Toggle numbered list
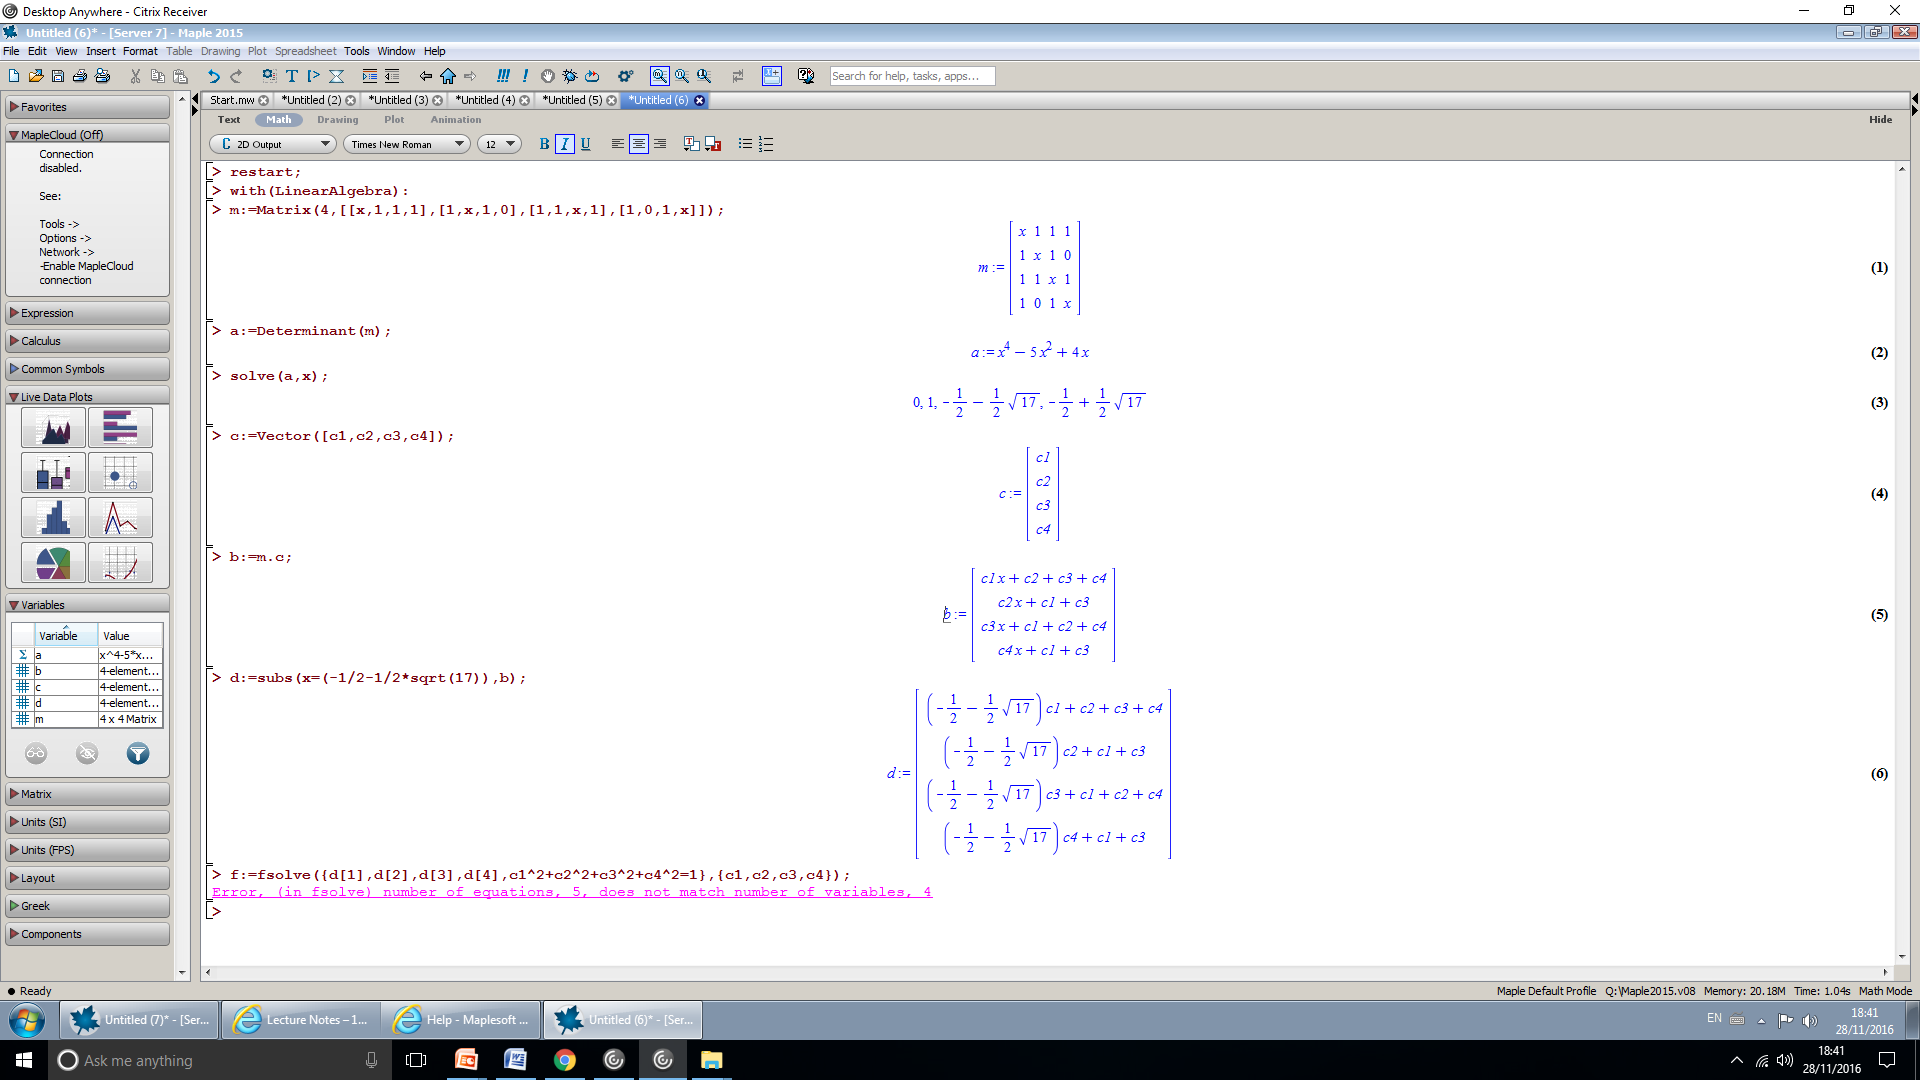 767,144
